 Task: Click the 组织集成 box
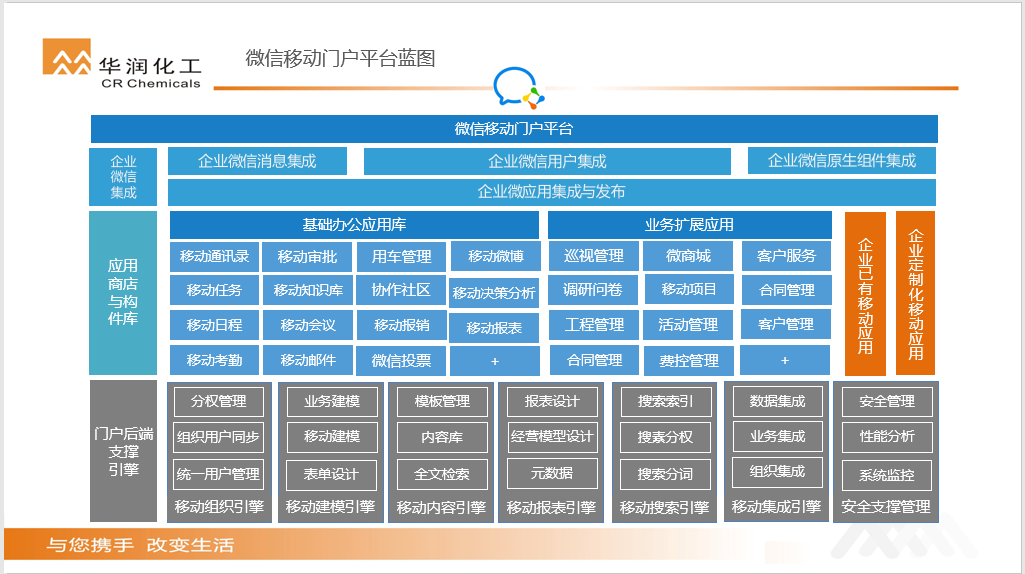tap(777, 472)
